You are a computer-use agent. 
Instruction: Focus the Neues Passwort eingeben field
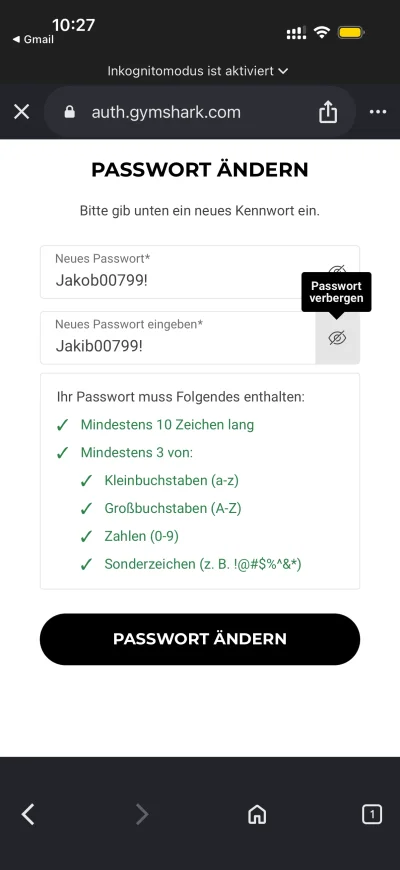(178, 338)
